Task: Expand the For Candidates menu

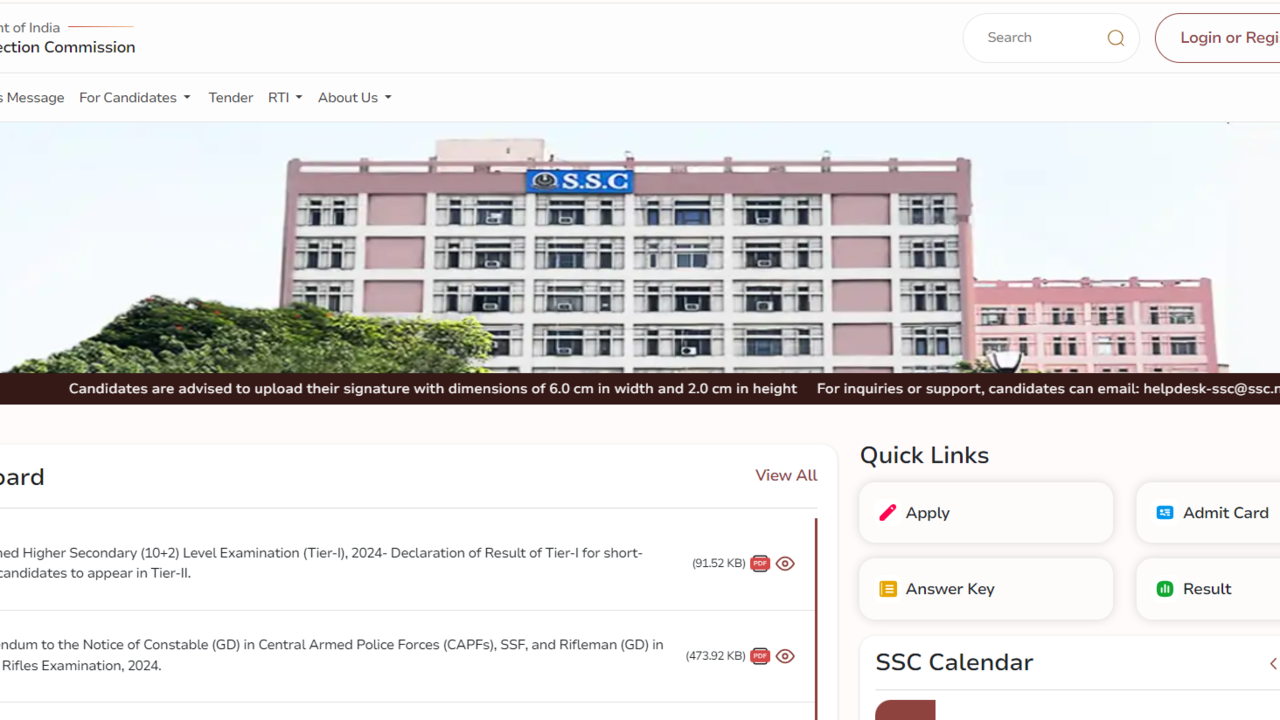Action: tap(135, 97)
